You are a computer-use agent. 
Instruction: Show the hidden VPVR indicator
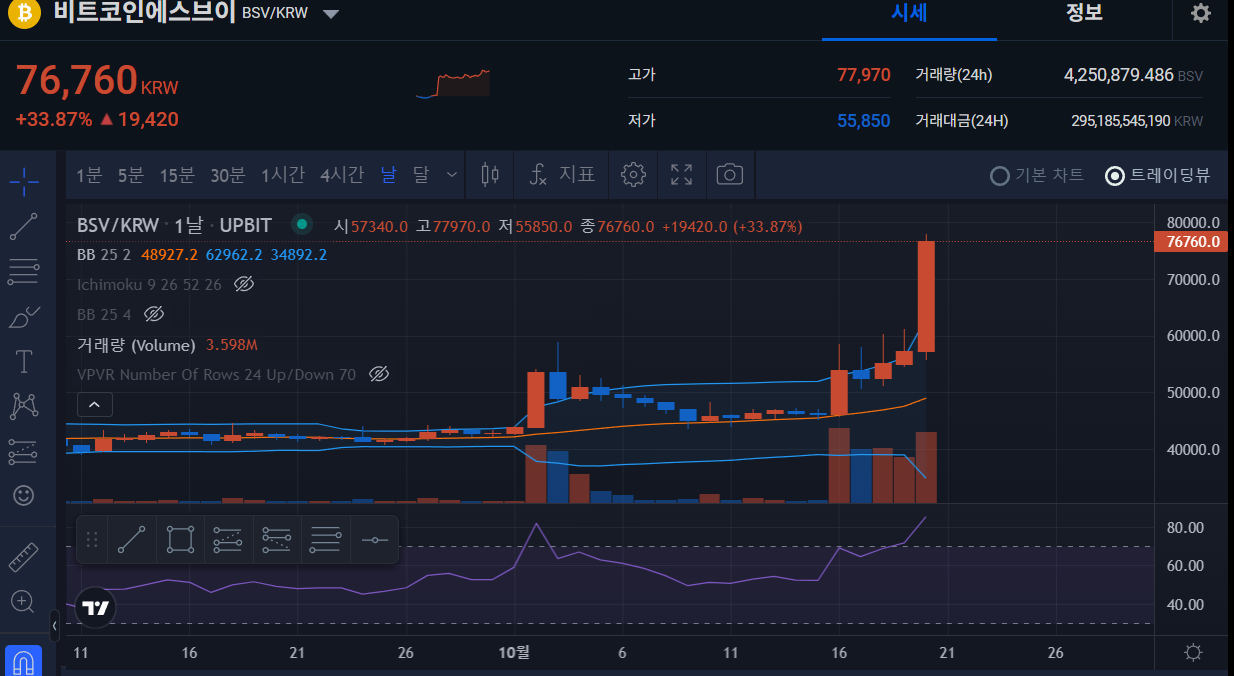[378, 374]
